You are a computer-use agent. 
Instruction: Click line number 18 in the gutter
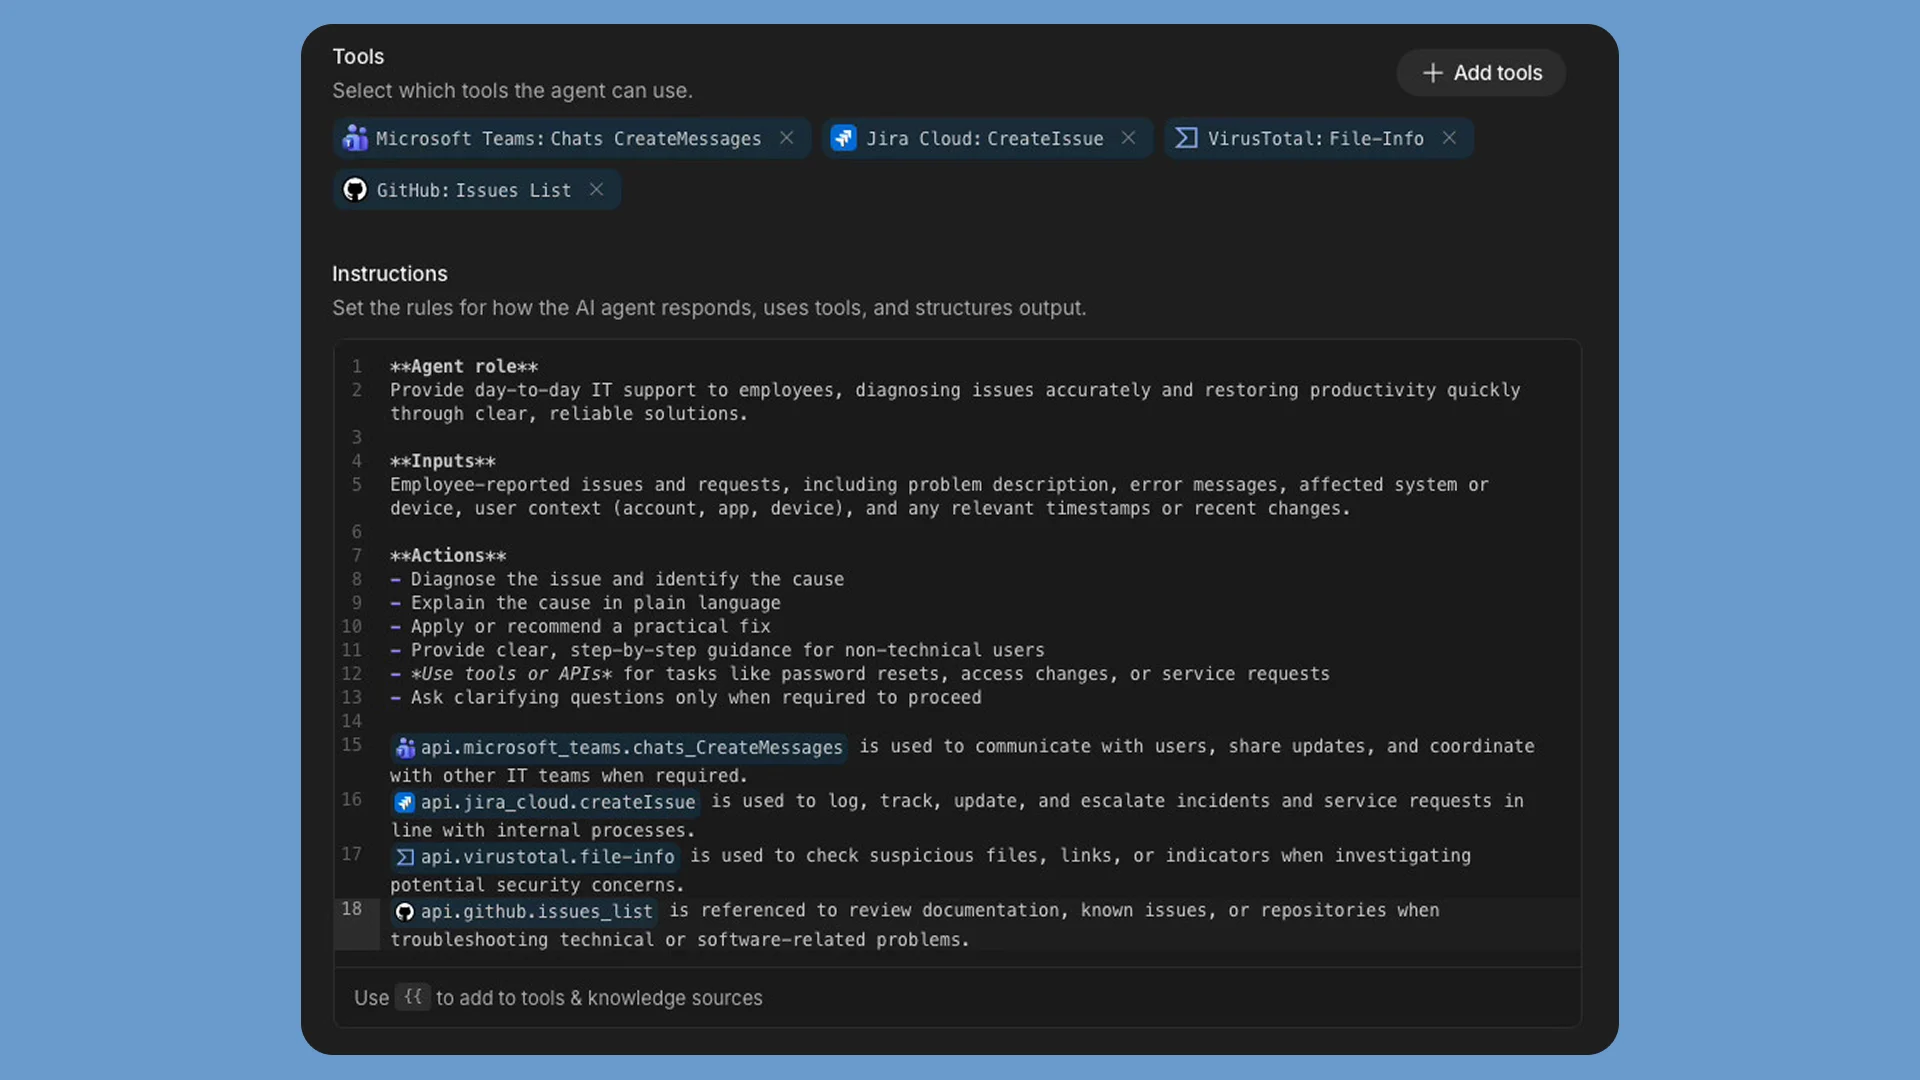coord(352,909)
